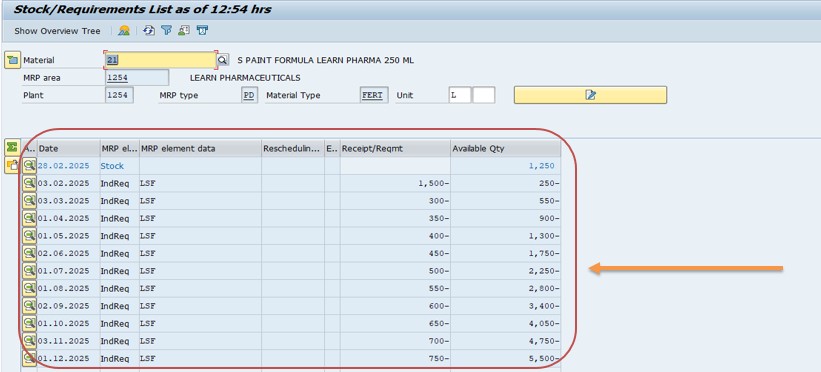Open details icon for 01.04.2025 row
821x372 pixels.
click(x=29, y=218)
